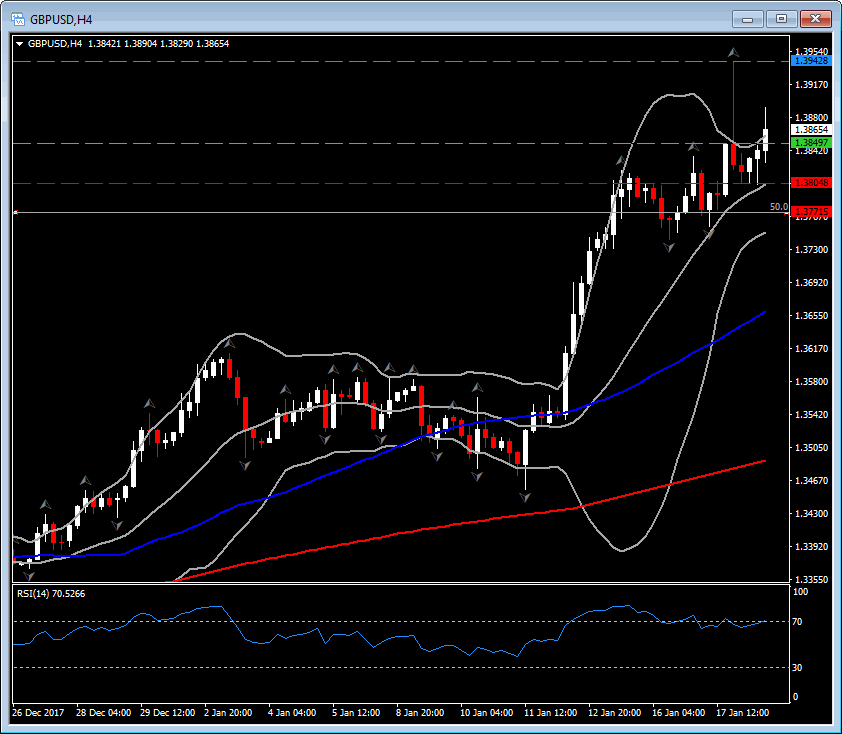
Task: Close the GBPUSD,H4 chart window
Action: (816, 19)
